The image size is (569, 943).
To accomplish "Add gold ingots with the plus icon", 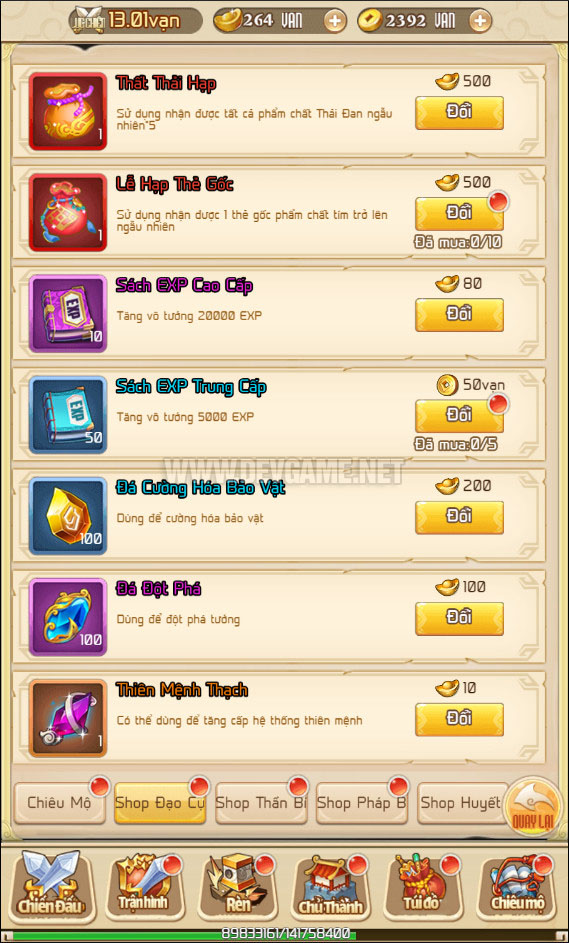I will (335, 22).
